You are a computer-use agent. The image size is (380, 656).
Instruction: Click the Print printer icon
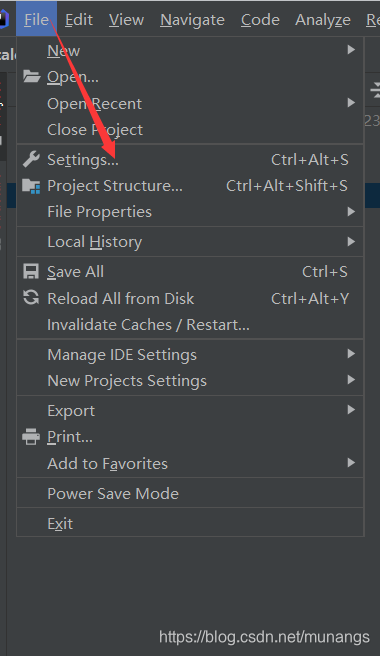coord(31,436)
